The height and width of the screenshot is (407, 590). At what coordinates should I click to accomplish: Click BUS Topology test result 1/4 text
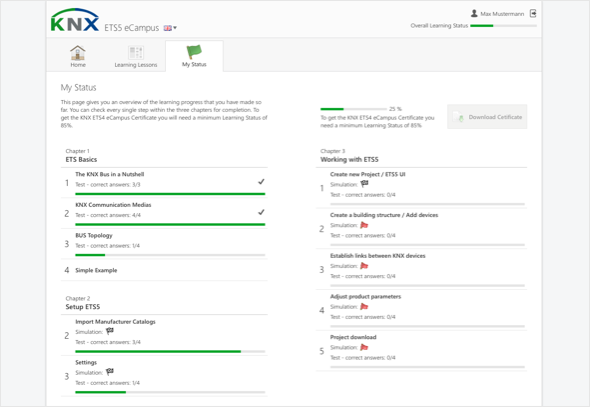pyautogui.click(x=108, y=246)
